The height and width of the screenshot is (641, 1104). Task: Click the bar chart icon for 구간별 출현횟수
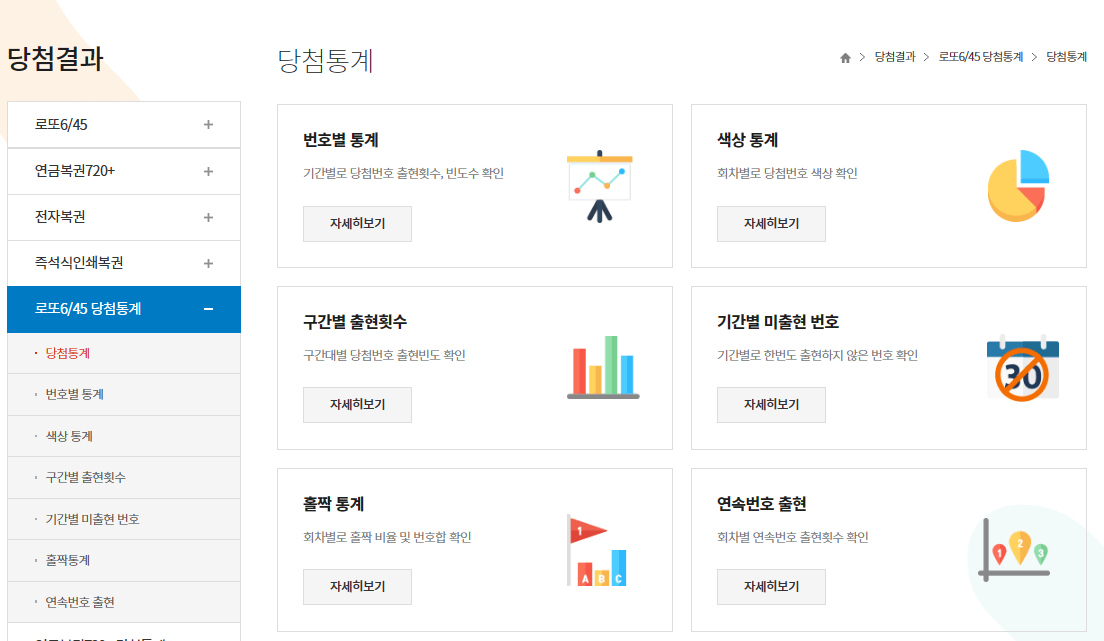pos(603,367)
